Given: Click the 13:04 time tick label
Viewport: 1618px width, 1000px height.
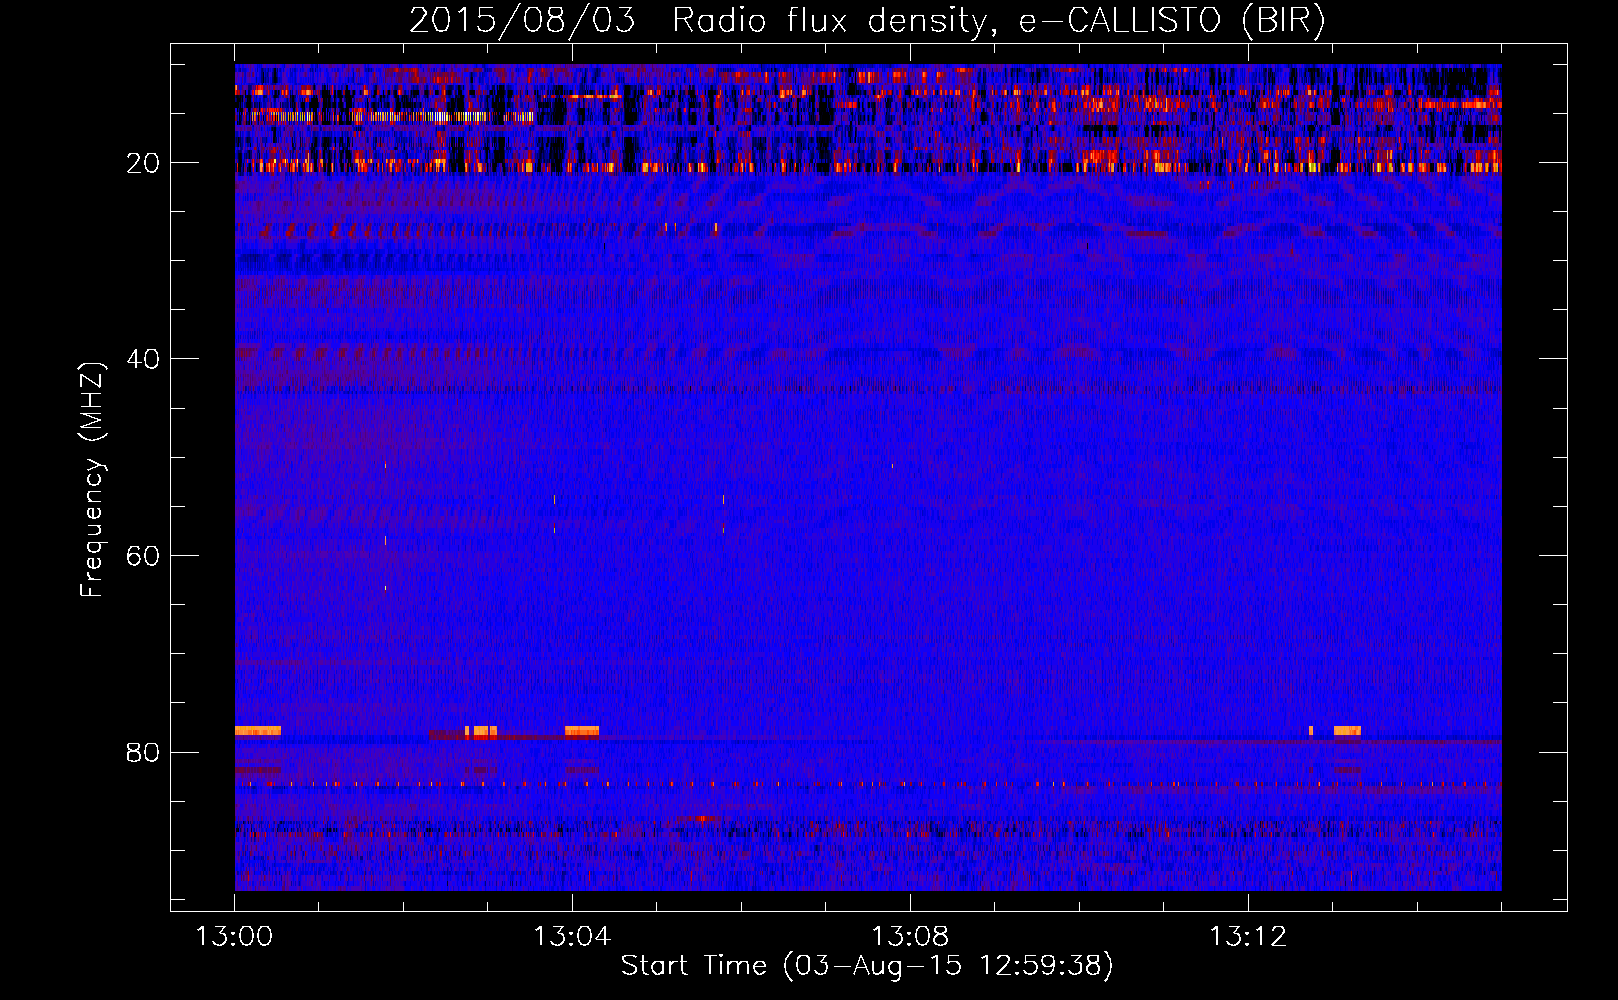Looking at the screenshot, I should [x=572, y=937].
